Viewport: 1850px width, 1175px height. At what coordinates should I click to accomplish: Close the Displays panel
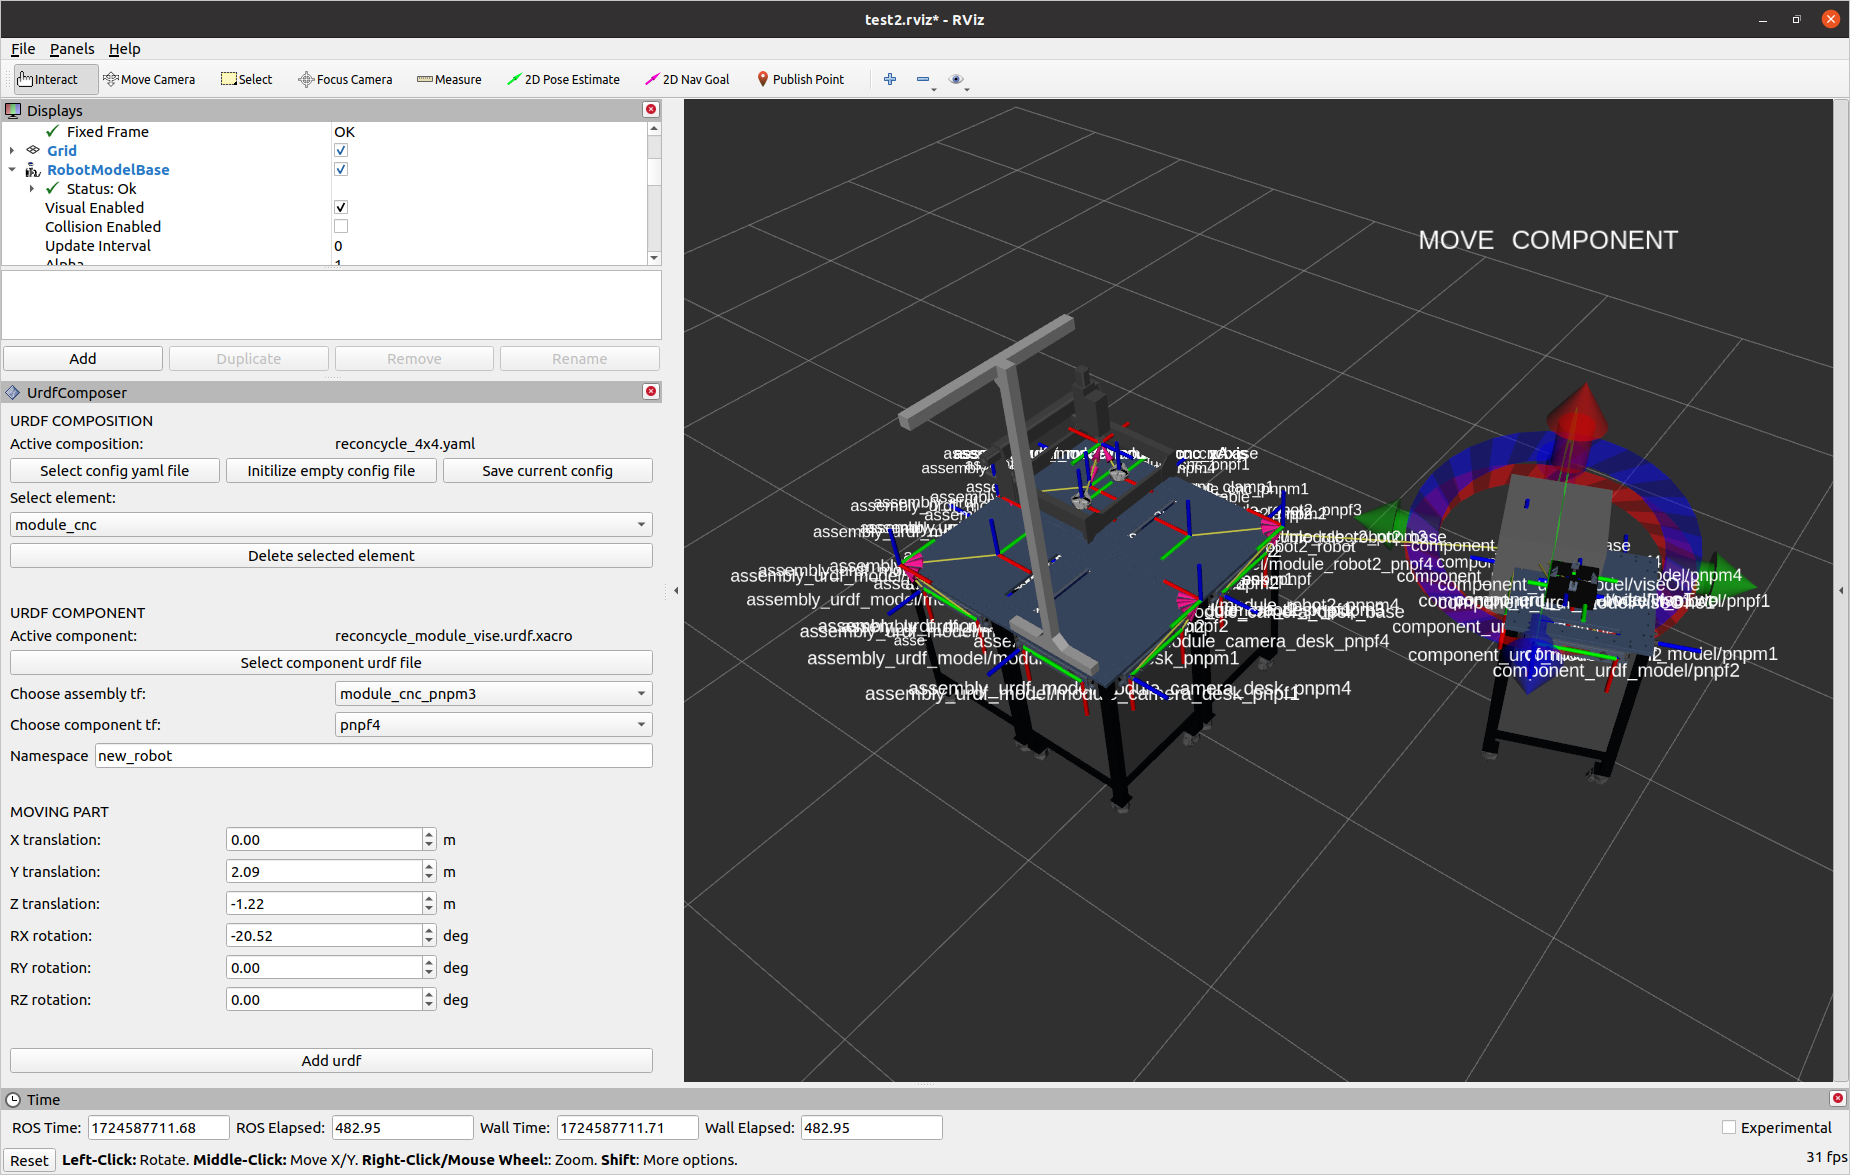[x=651, y=109]
